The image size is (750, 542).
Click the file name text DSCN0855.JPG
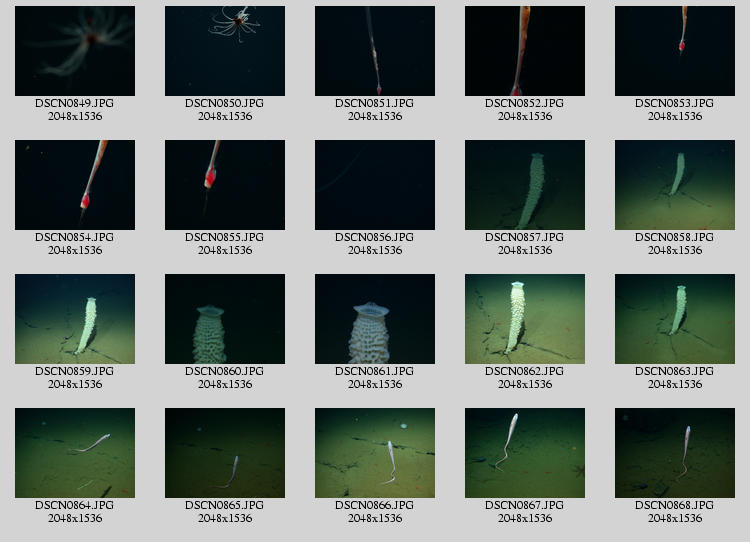click(x=225, y=237)
